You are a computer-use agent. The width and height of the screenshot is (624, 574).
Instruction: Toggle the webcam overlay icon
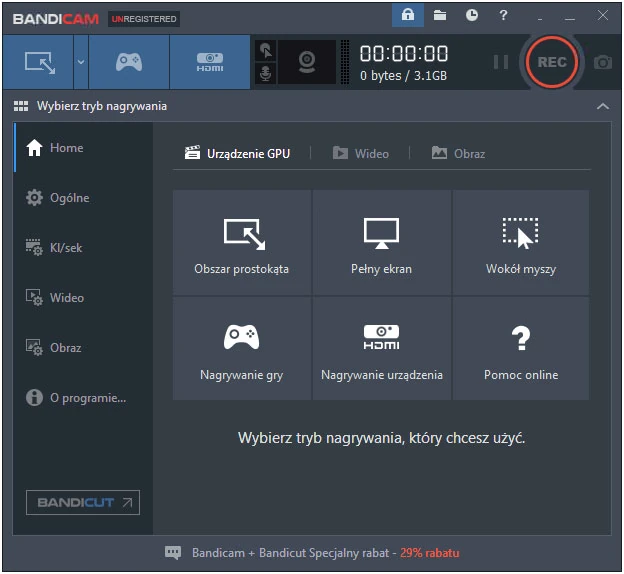click(307, 62)
